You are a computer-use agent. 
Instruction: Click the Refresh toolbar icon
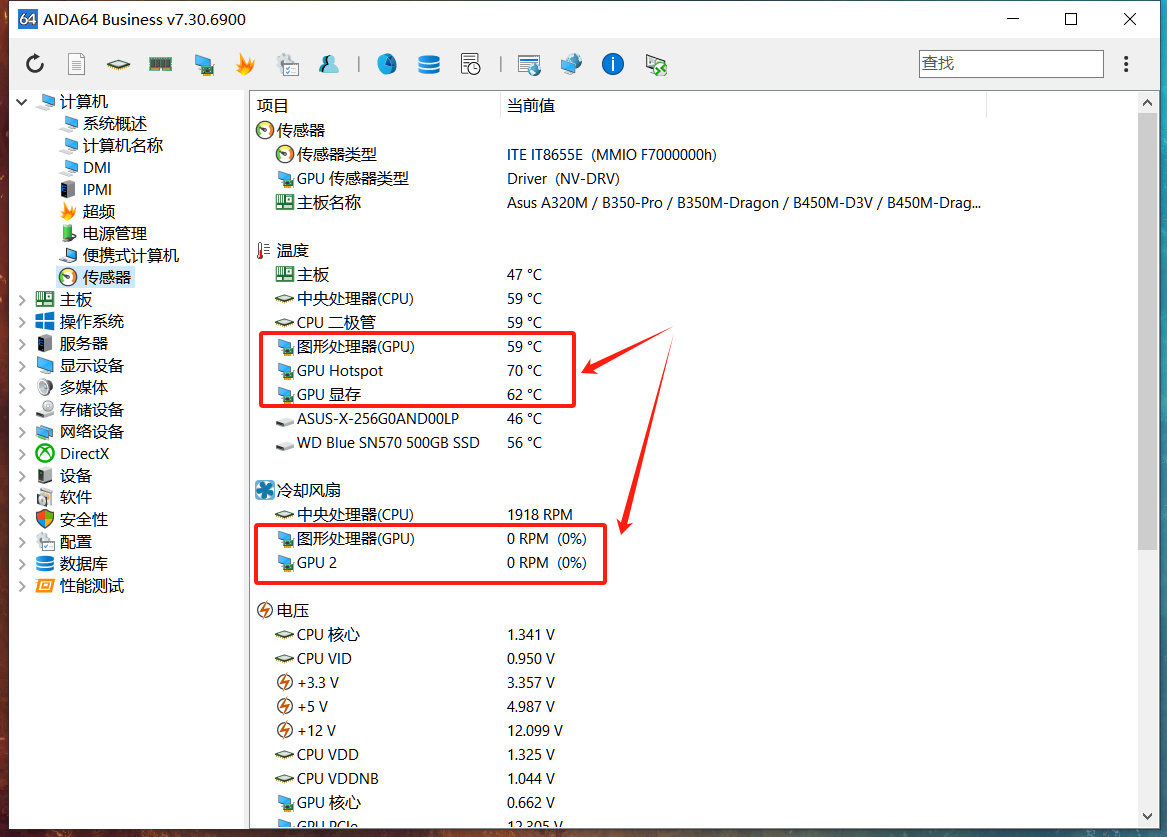[35, 64]
